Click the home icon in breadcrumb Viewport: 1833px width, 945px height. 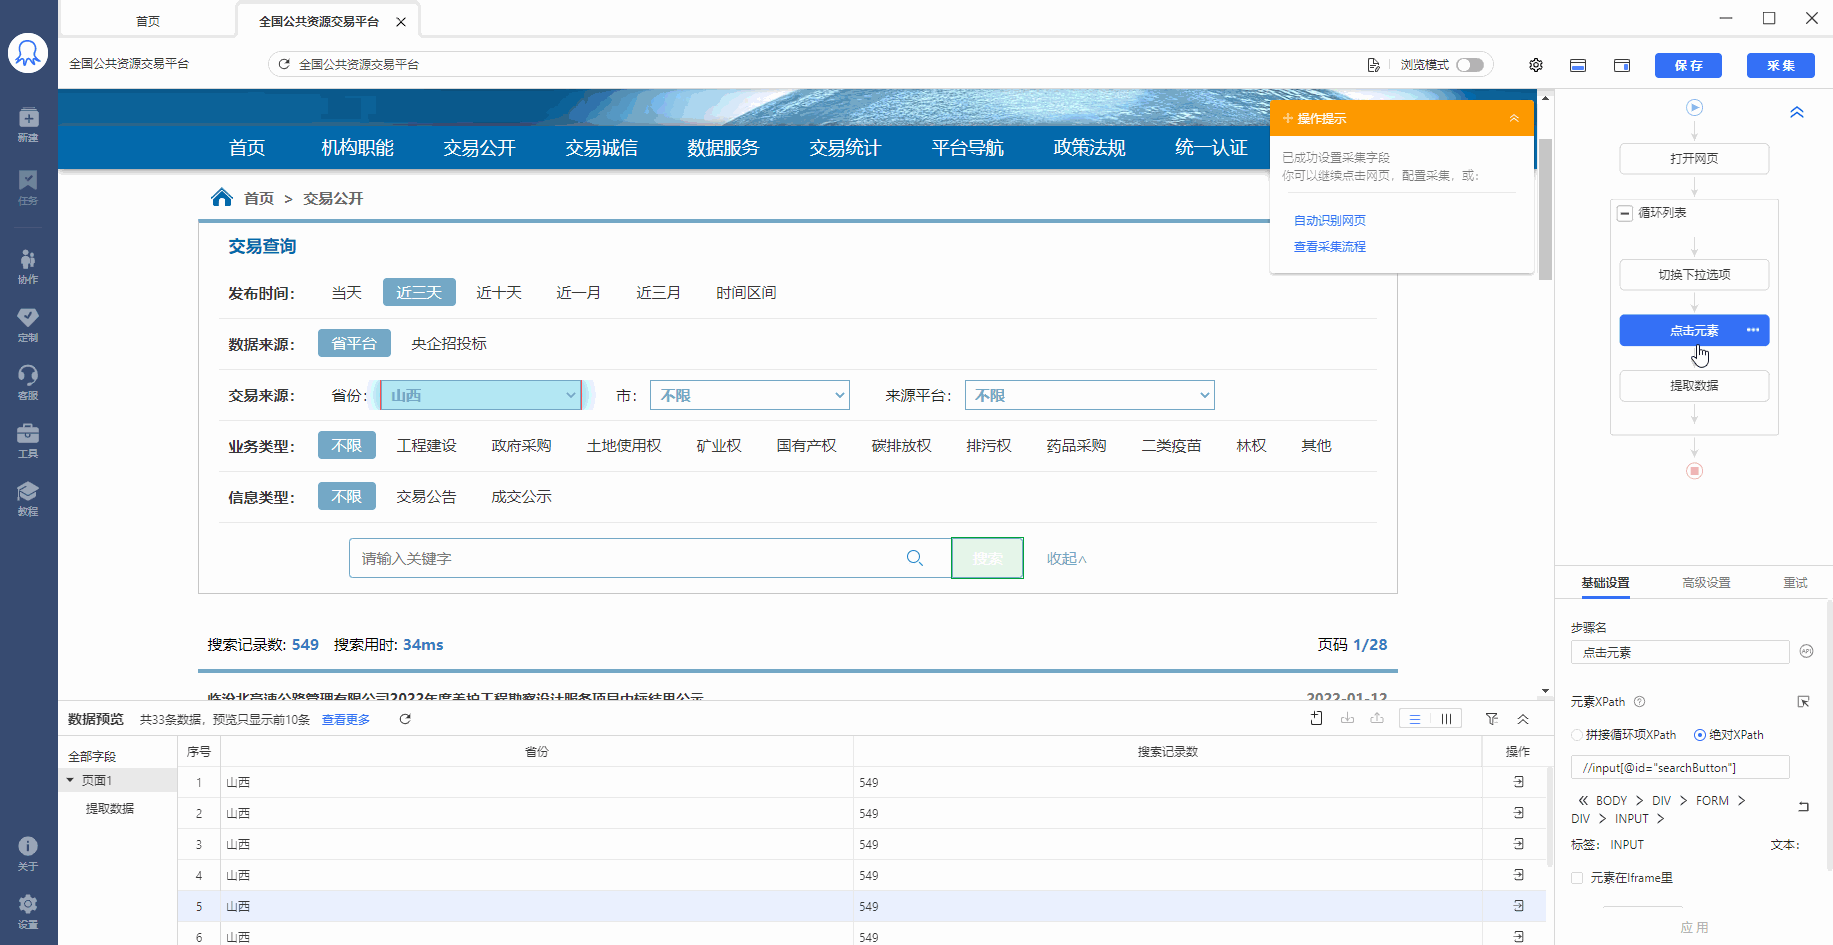[x=222, y=197]
